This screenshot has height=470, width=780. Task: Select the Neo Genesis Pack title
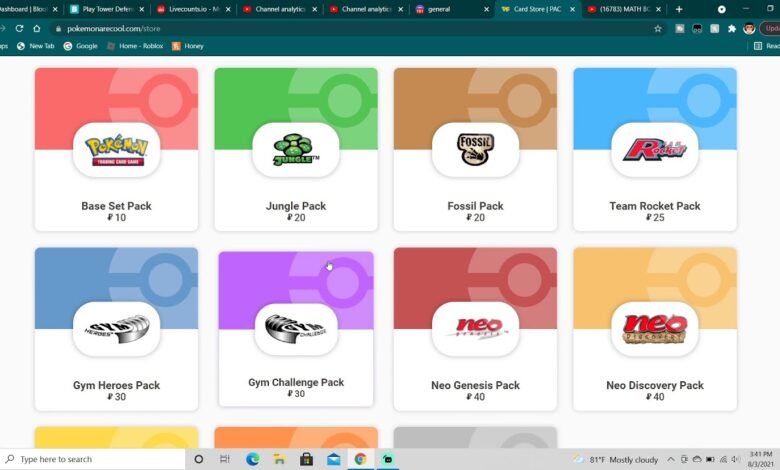click(x=476, y=385)
